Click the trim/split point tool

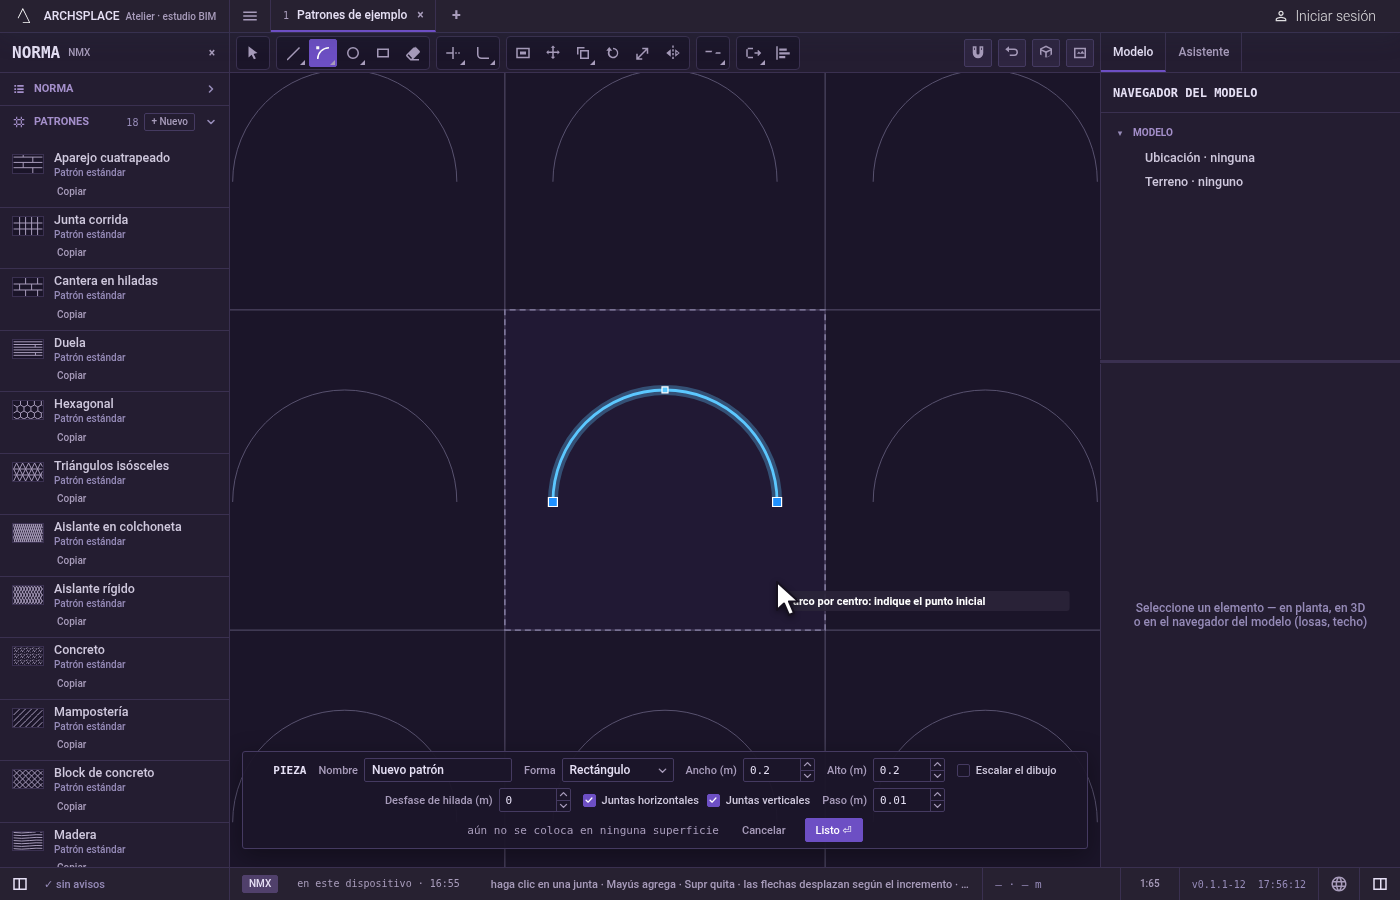tap(453, 53)
